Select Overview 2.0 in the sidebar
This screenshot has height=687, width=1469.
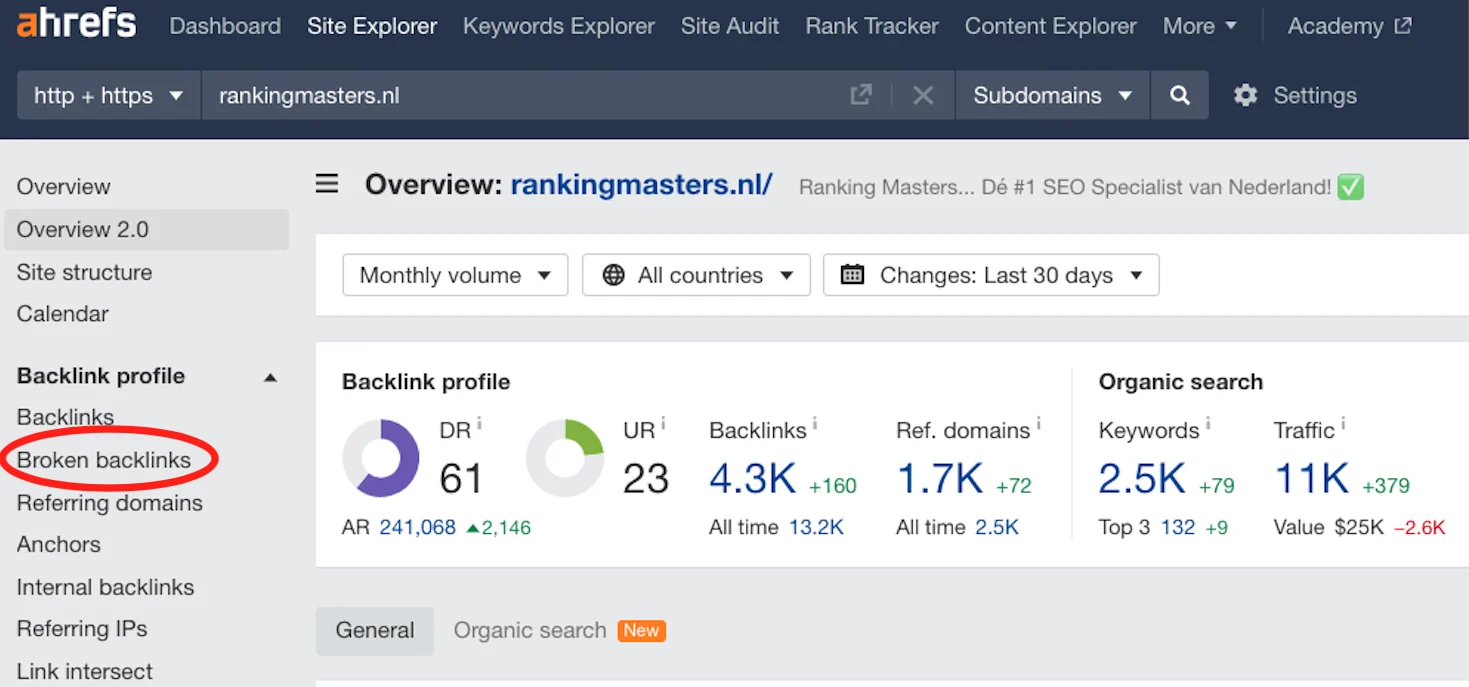(146, 229)
